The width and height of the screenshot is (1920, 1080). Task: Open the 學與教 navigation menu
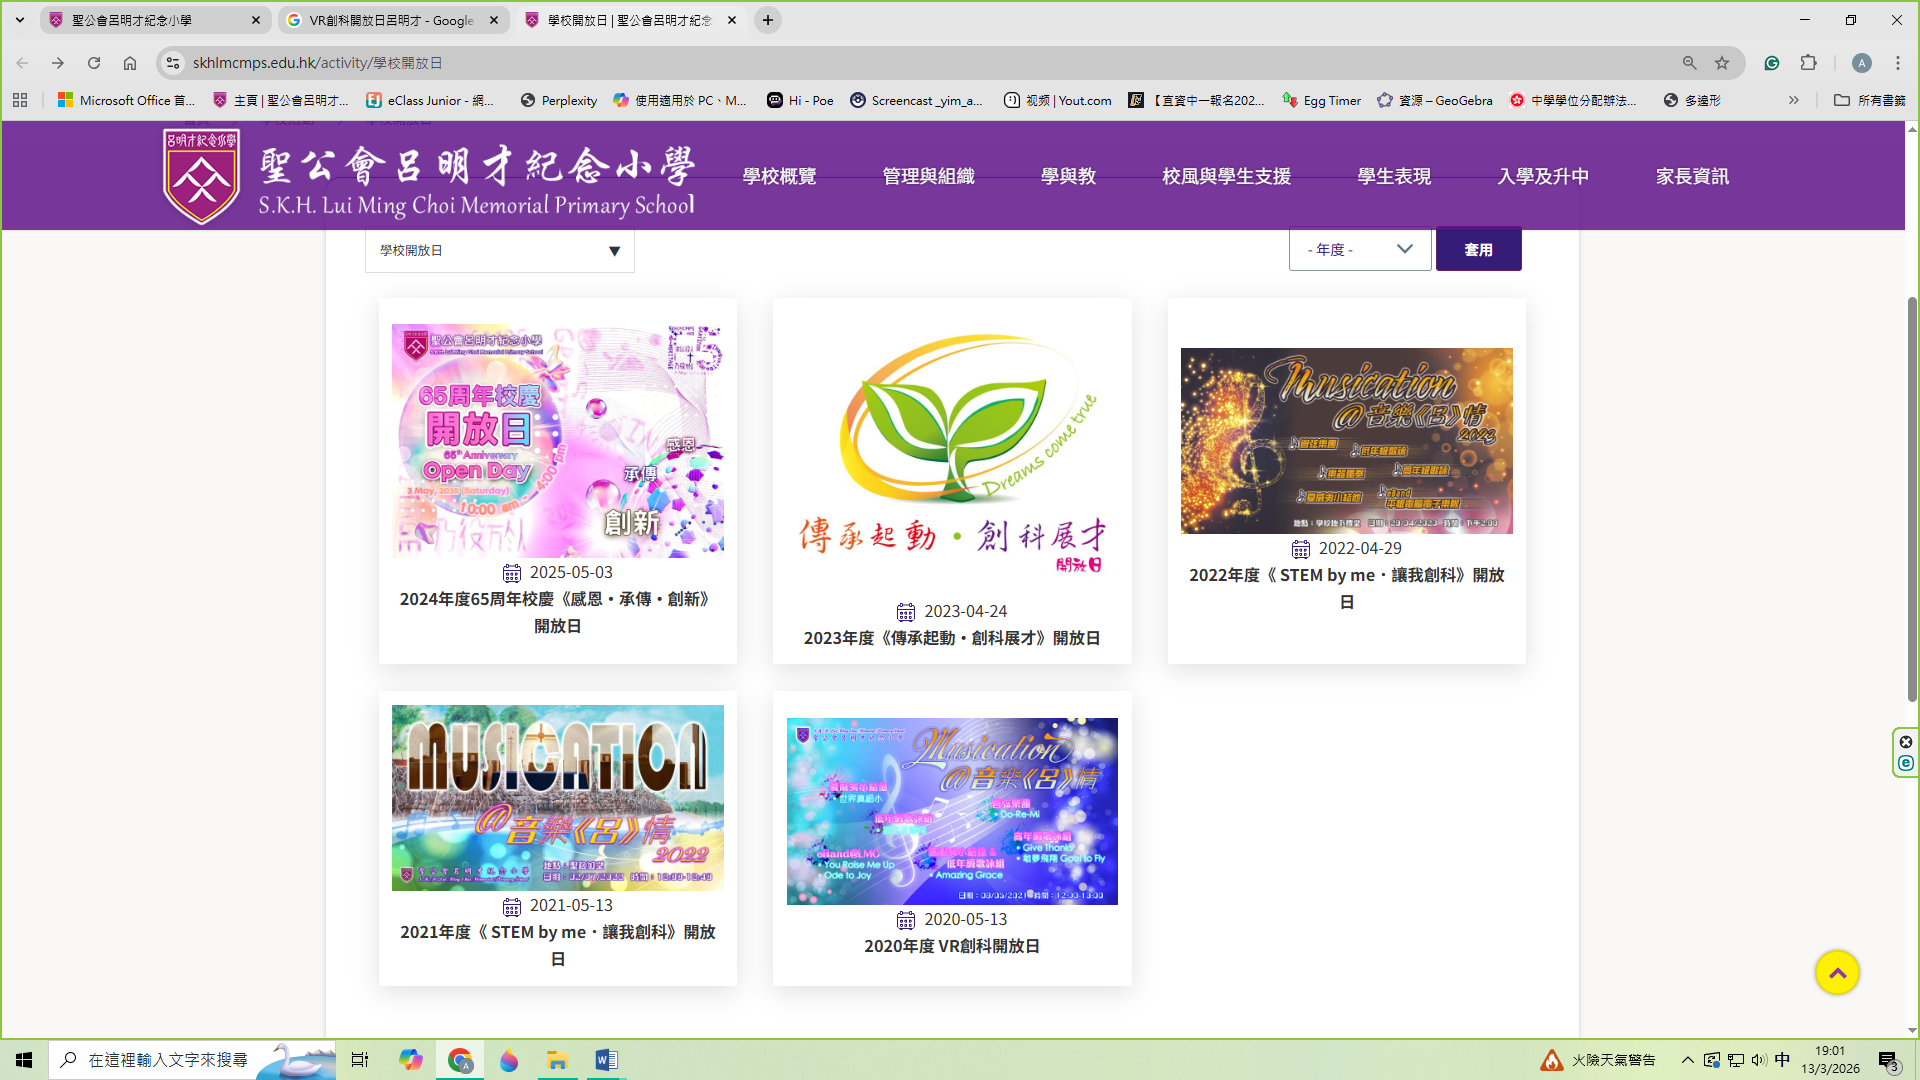[1068, 177]
